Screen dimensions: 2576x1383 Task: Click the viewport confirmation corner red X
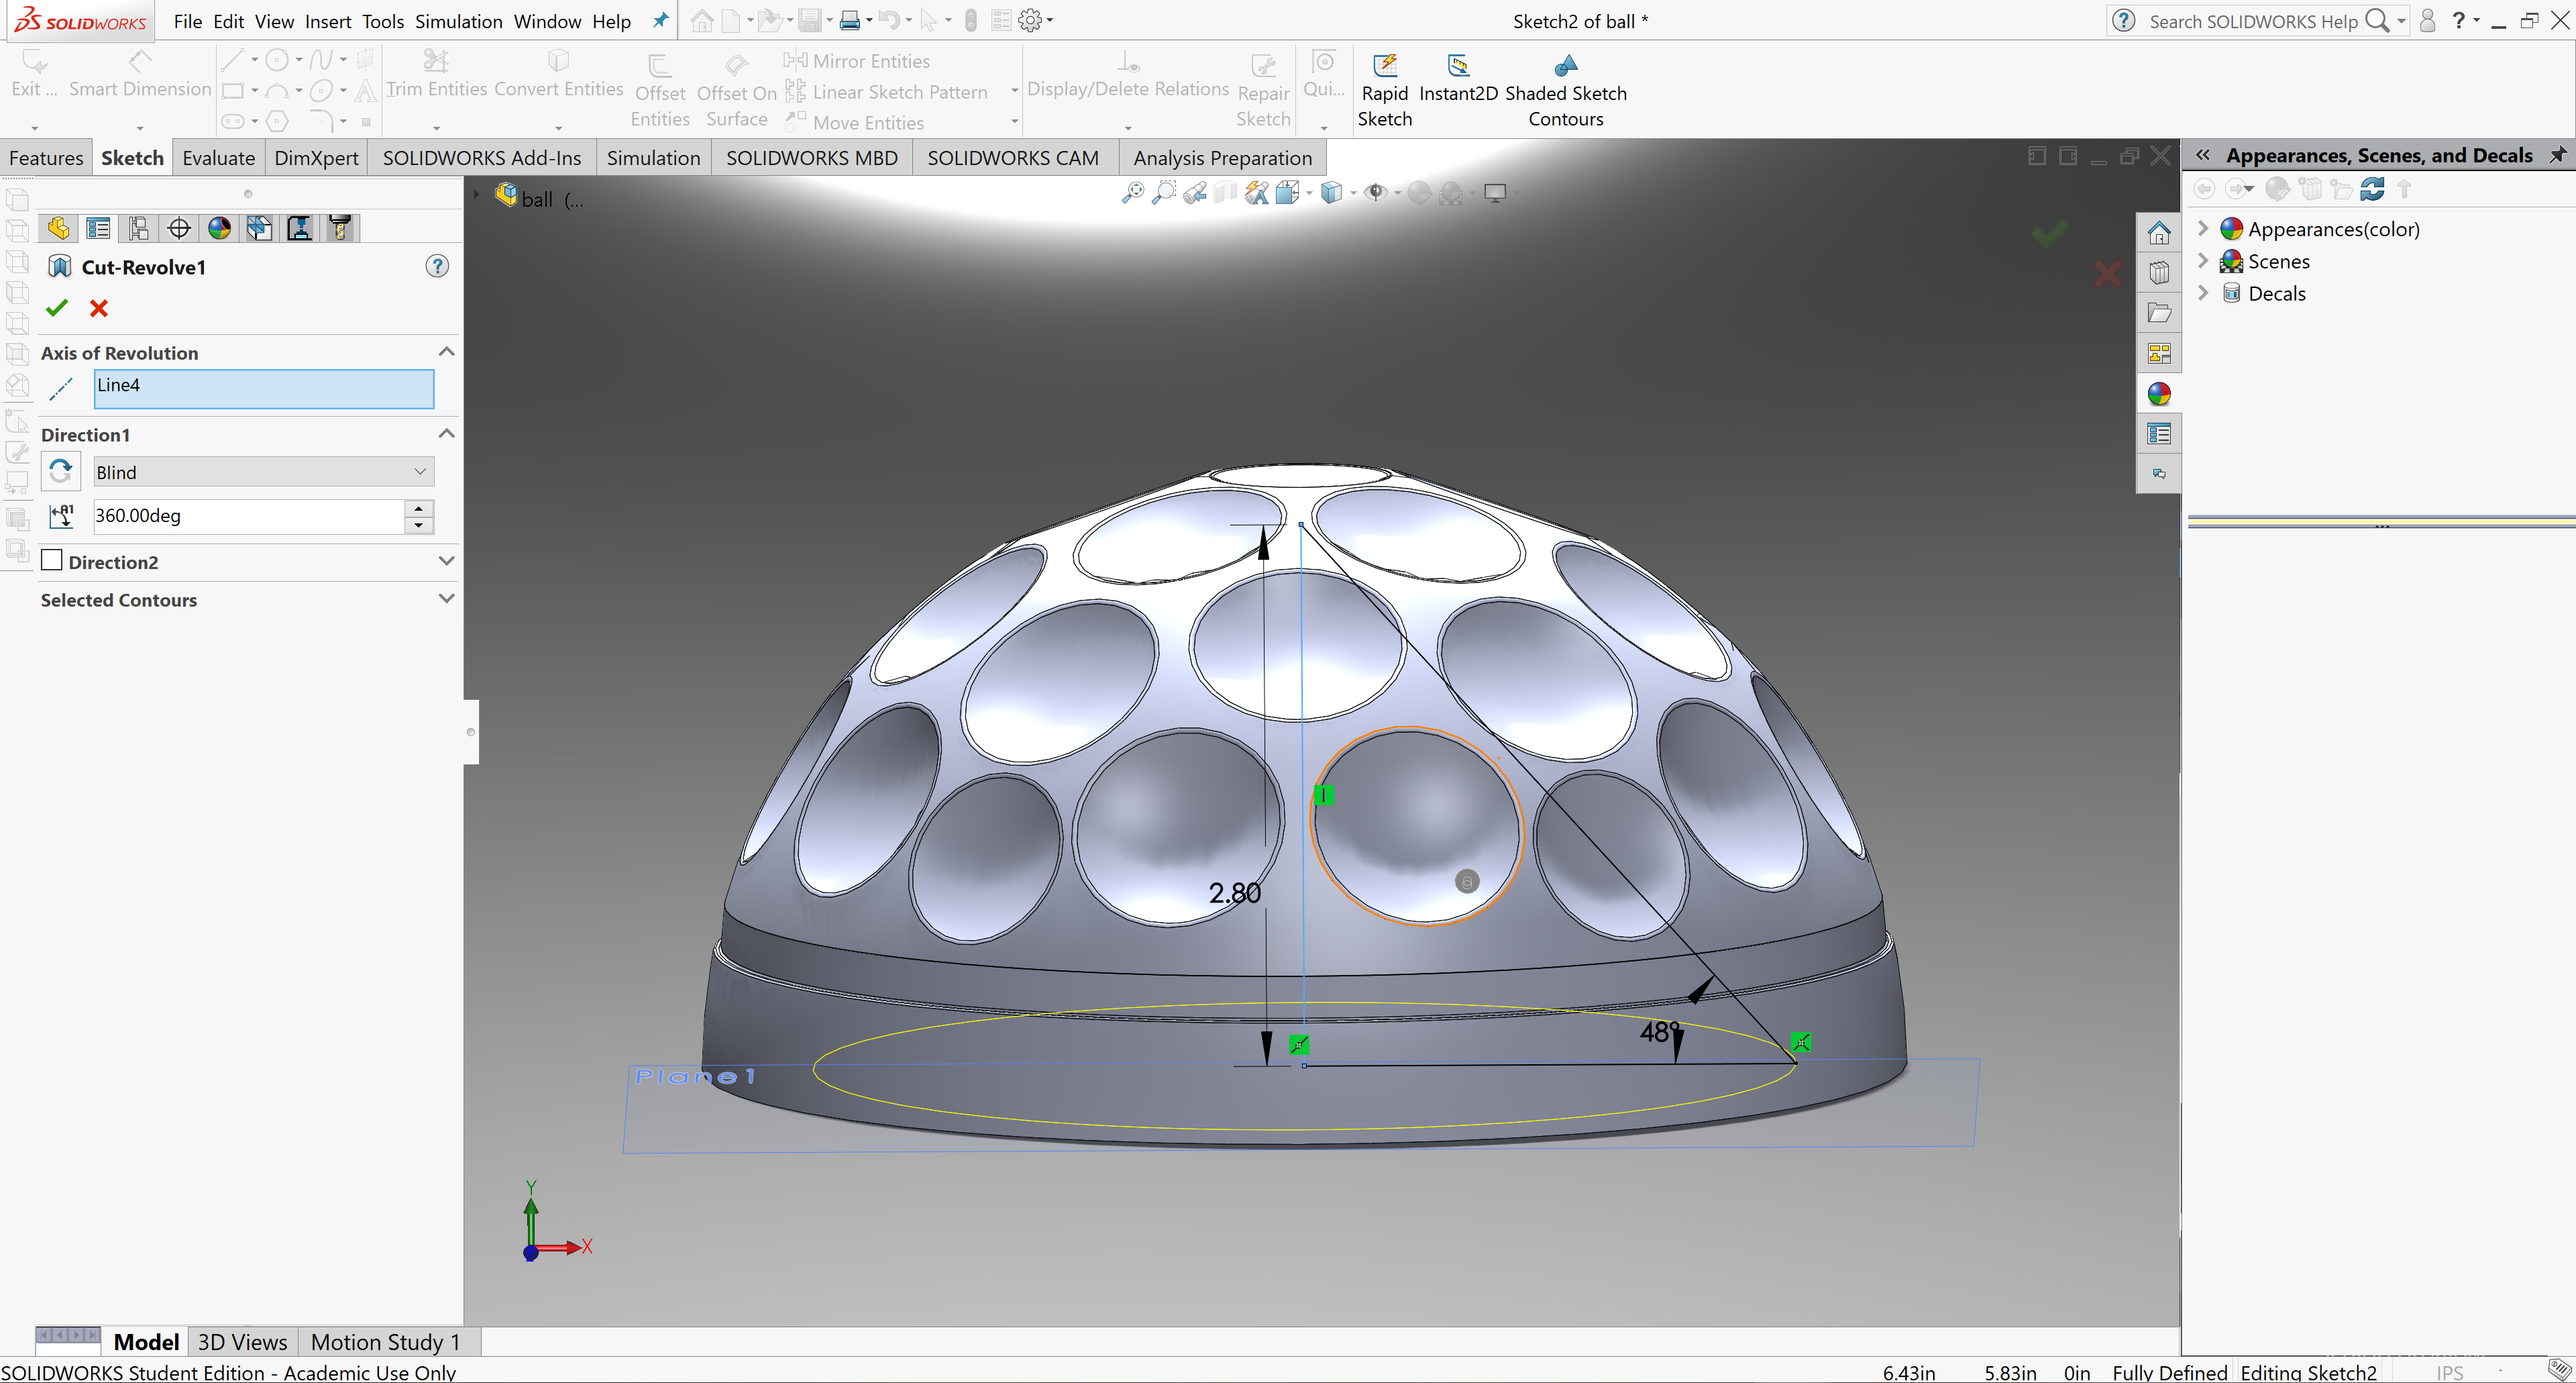click(2108, 274)
